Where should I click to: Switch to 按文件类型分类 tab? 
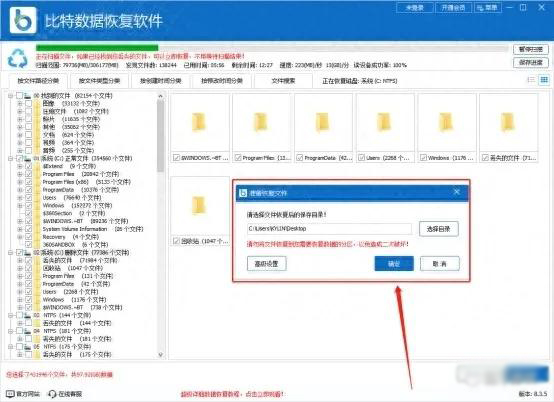(99, 81)
